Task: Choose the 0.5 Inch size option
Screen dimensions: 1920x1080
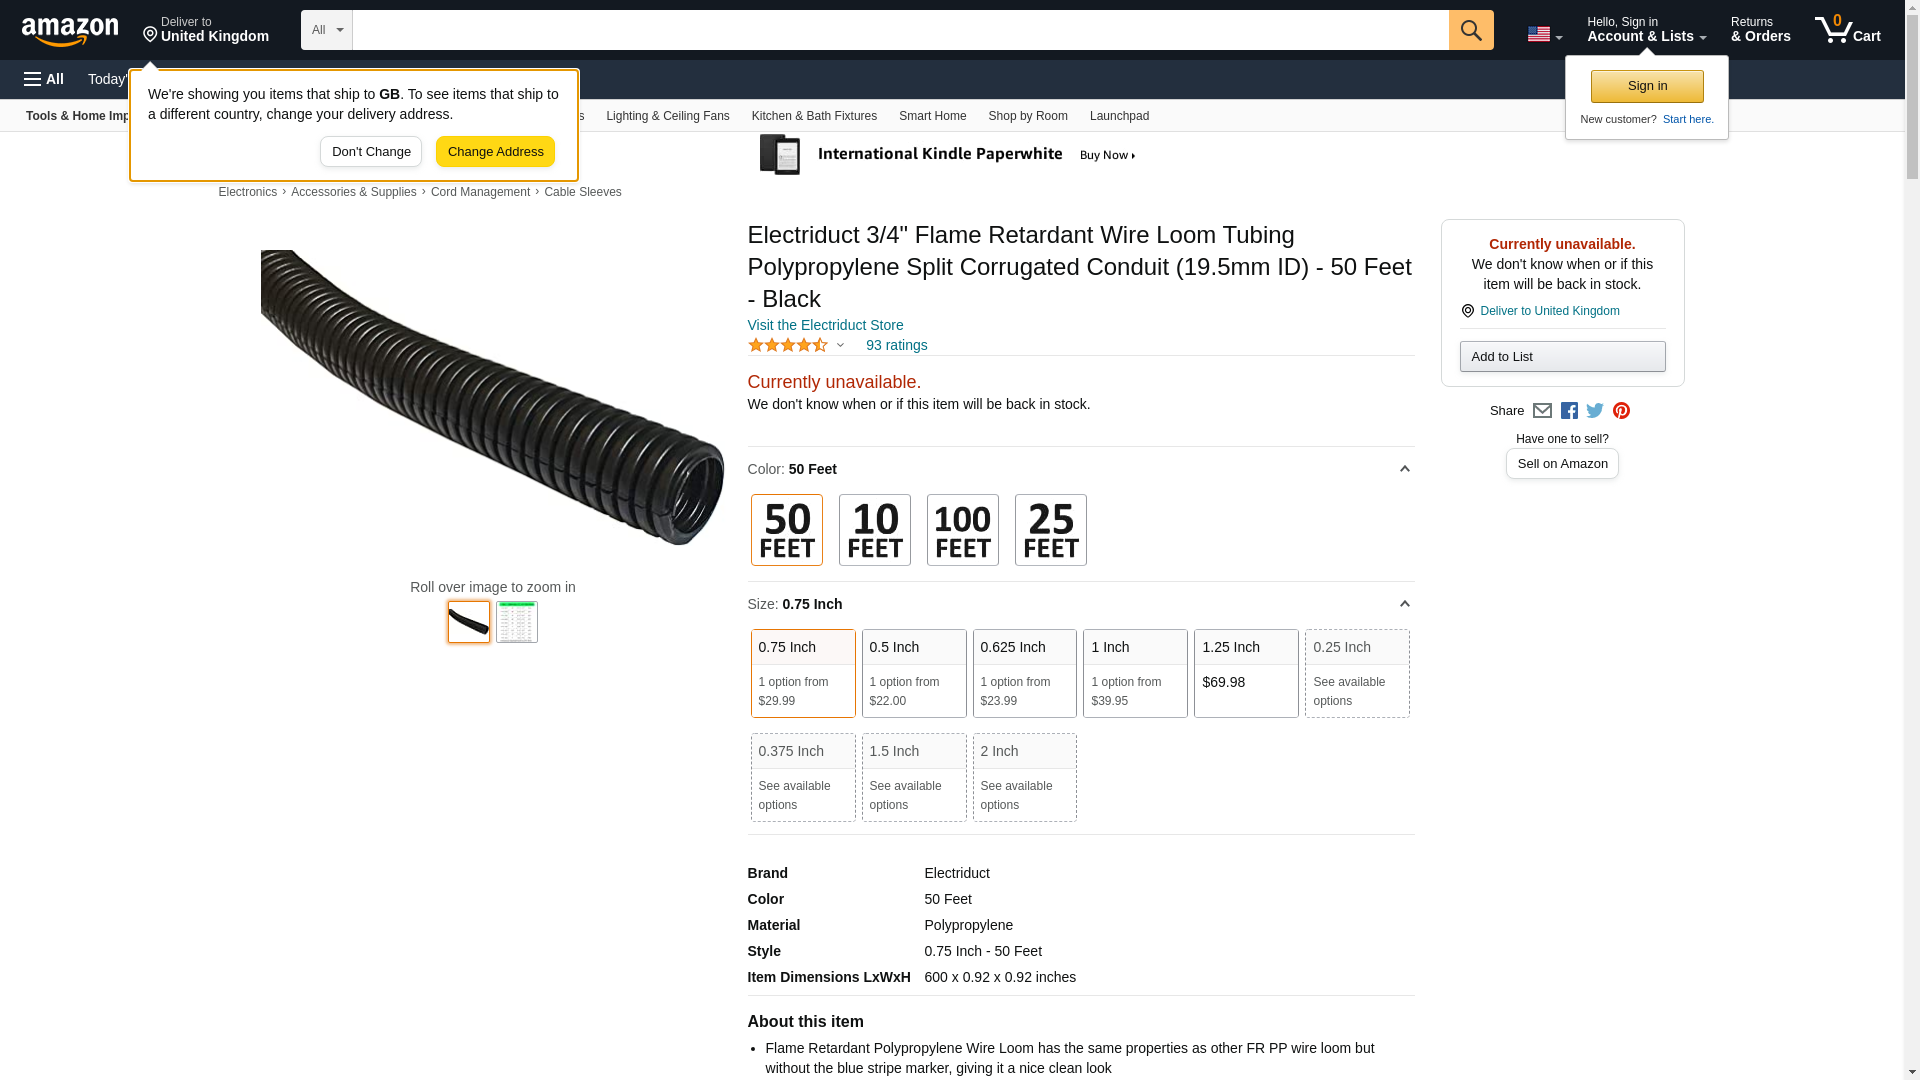Action: (913, 673)
